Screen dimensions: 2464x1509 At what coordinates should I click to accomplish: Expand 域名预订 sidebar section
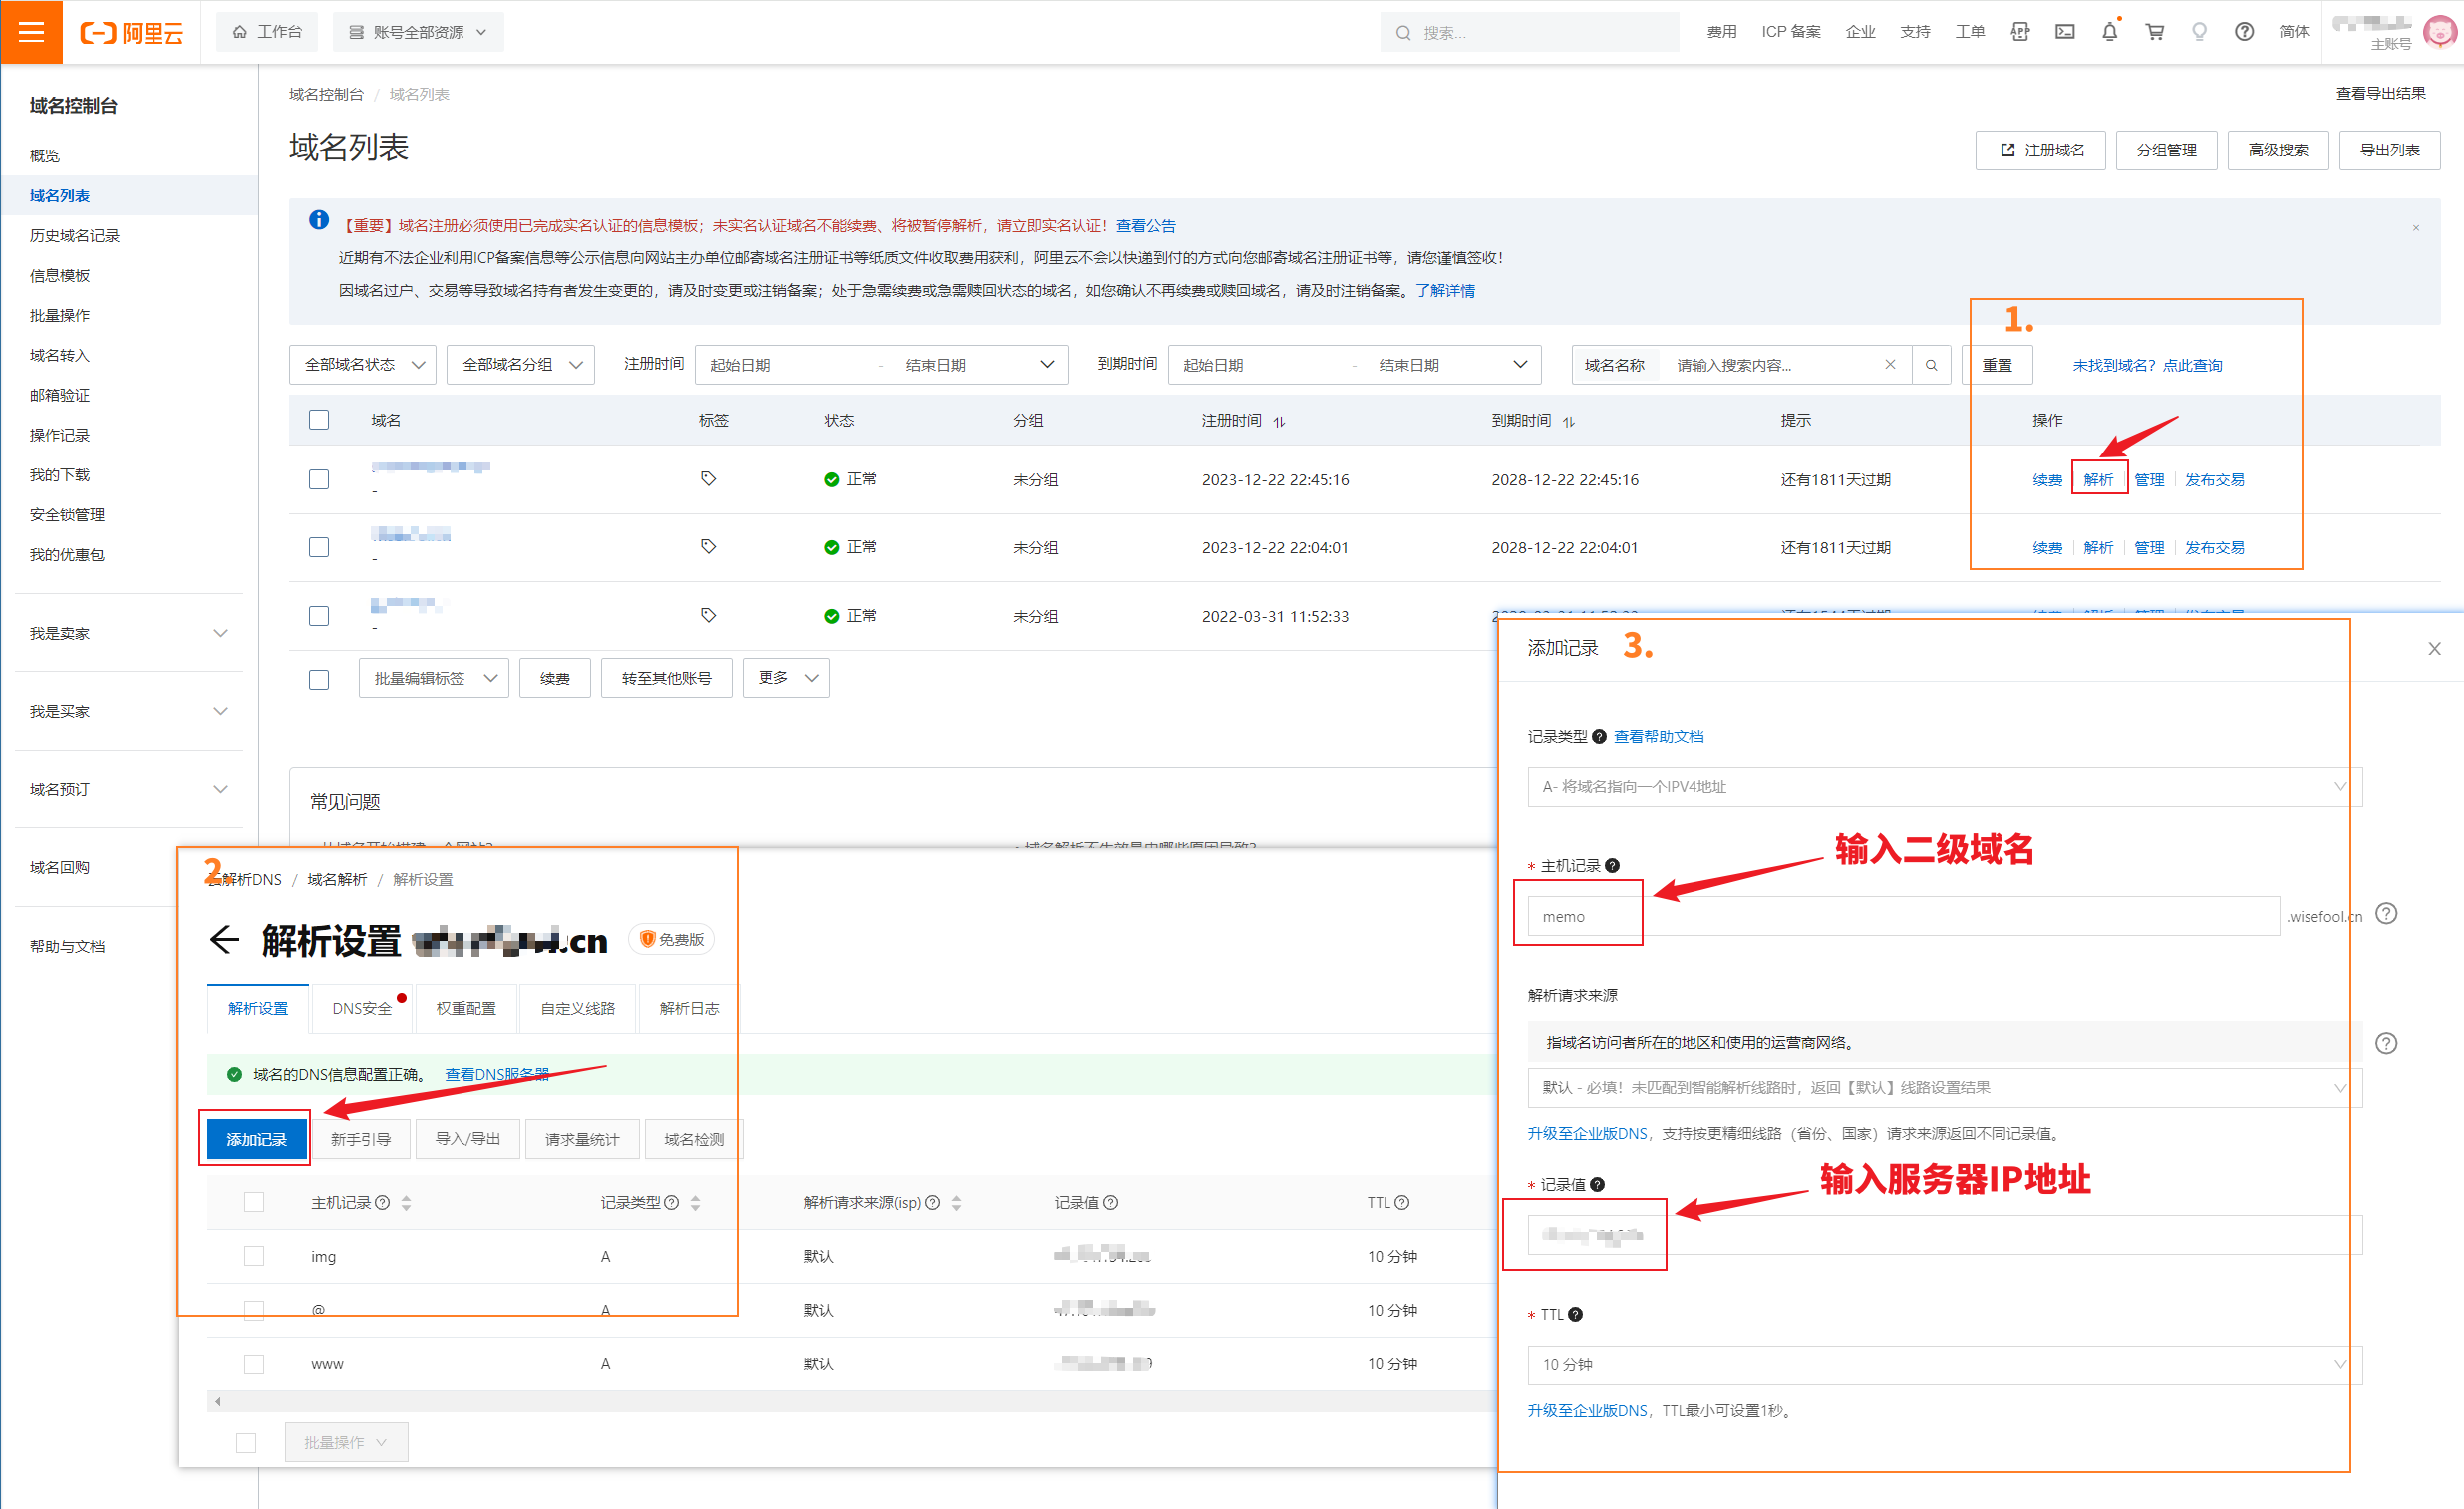coord(129,790)
